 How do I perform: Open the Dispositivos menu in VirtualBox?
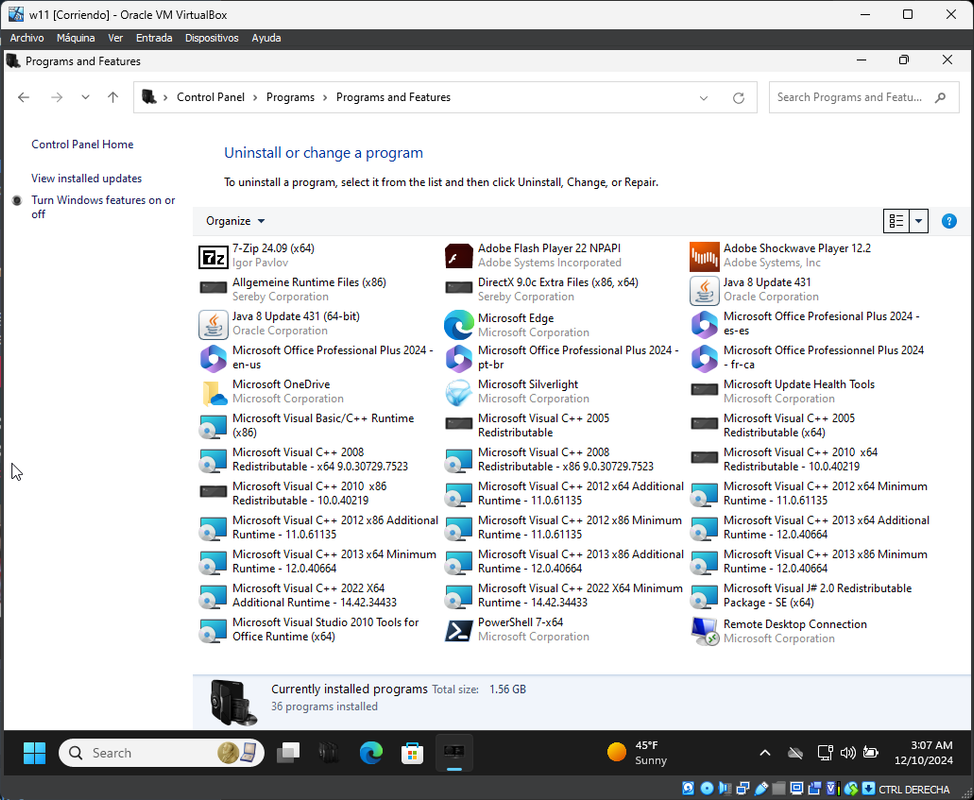(x=212, y=38)
